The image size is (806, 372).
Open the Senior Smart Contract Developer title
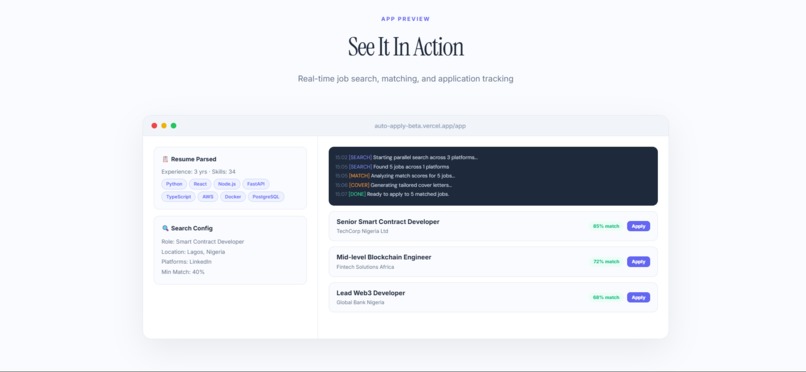388,222
